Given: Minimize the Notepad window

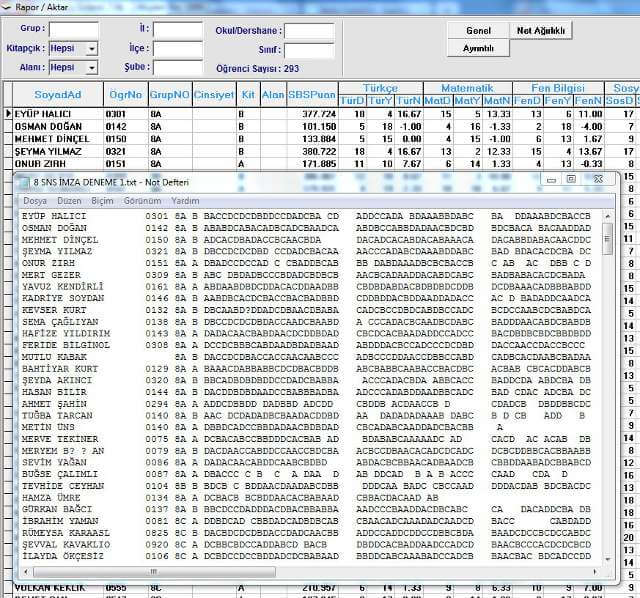Looking at the screenshot, I should (x=551, y=180).
